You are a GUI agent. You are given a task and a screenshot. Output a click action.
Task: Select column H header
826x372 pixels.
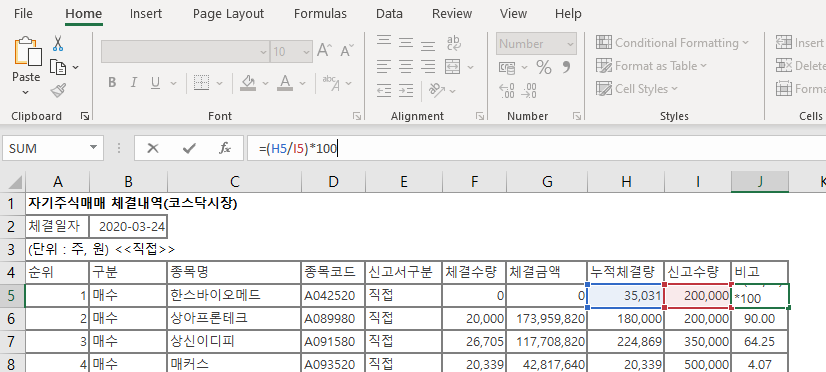click(x=626, y=182)
